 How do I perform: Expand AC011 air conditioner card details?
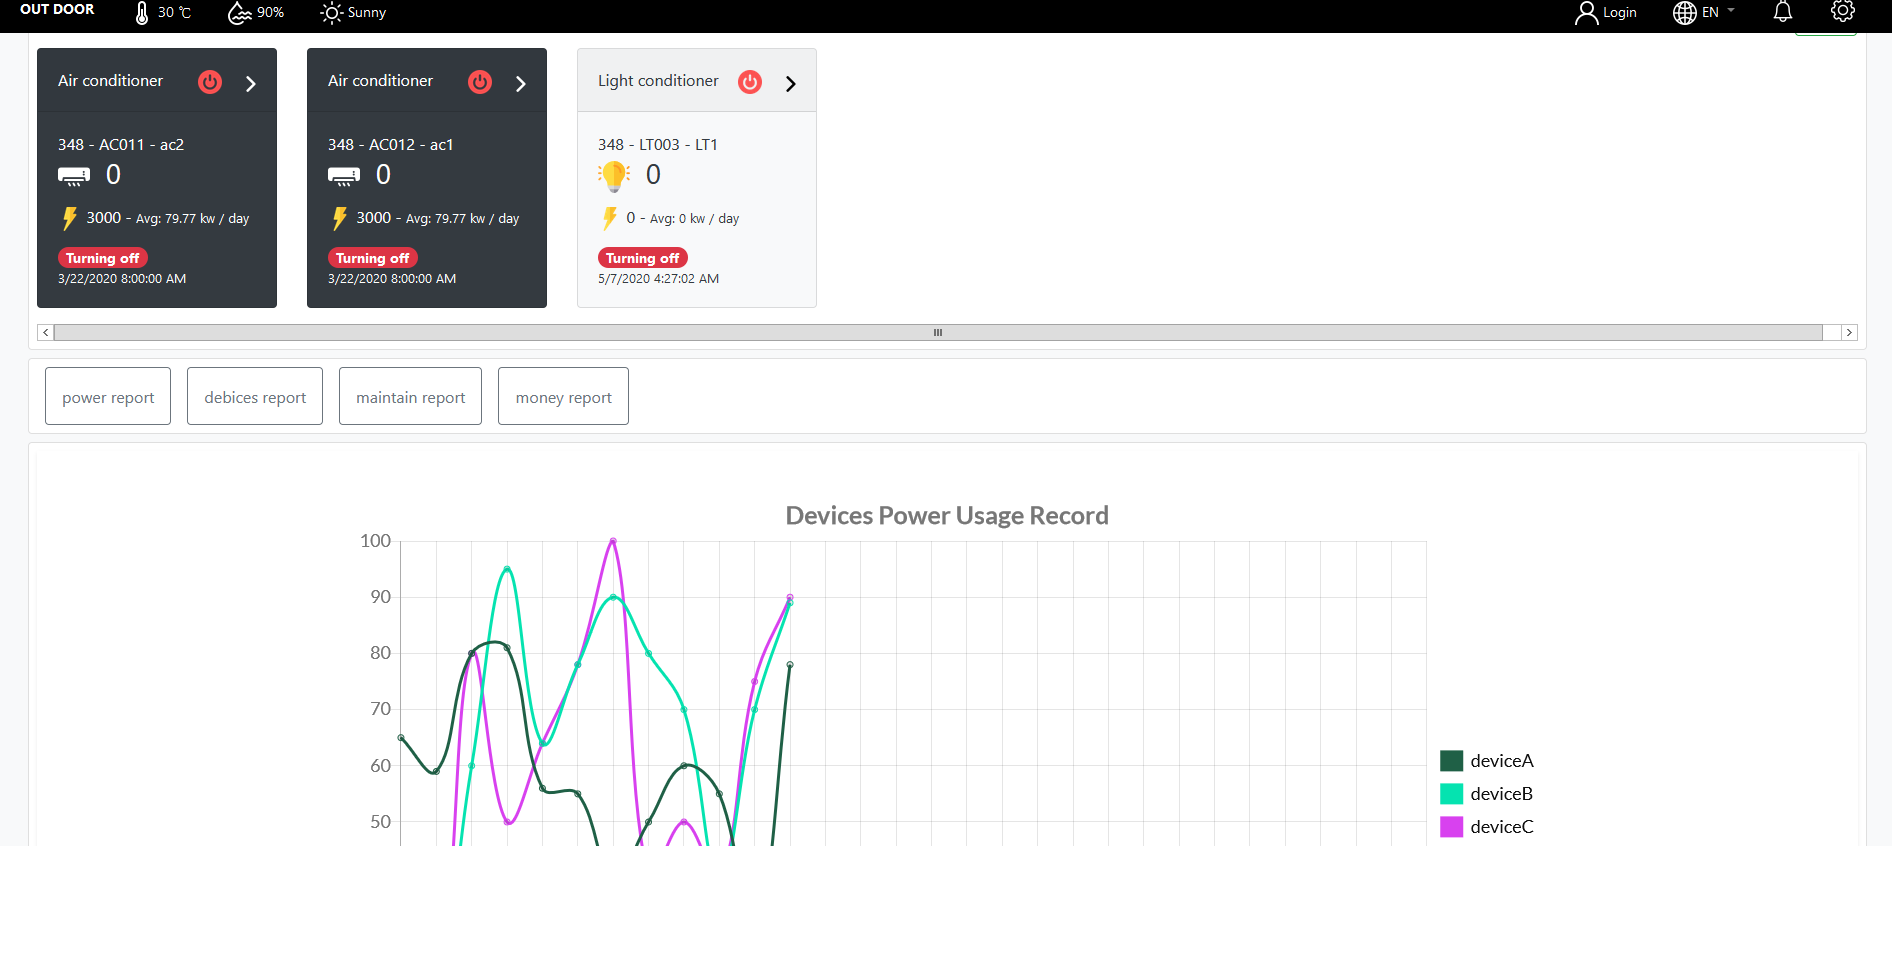coord(251,84)
